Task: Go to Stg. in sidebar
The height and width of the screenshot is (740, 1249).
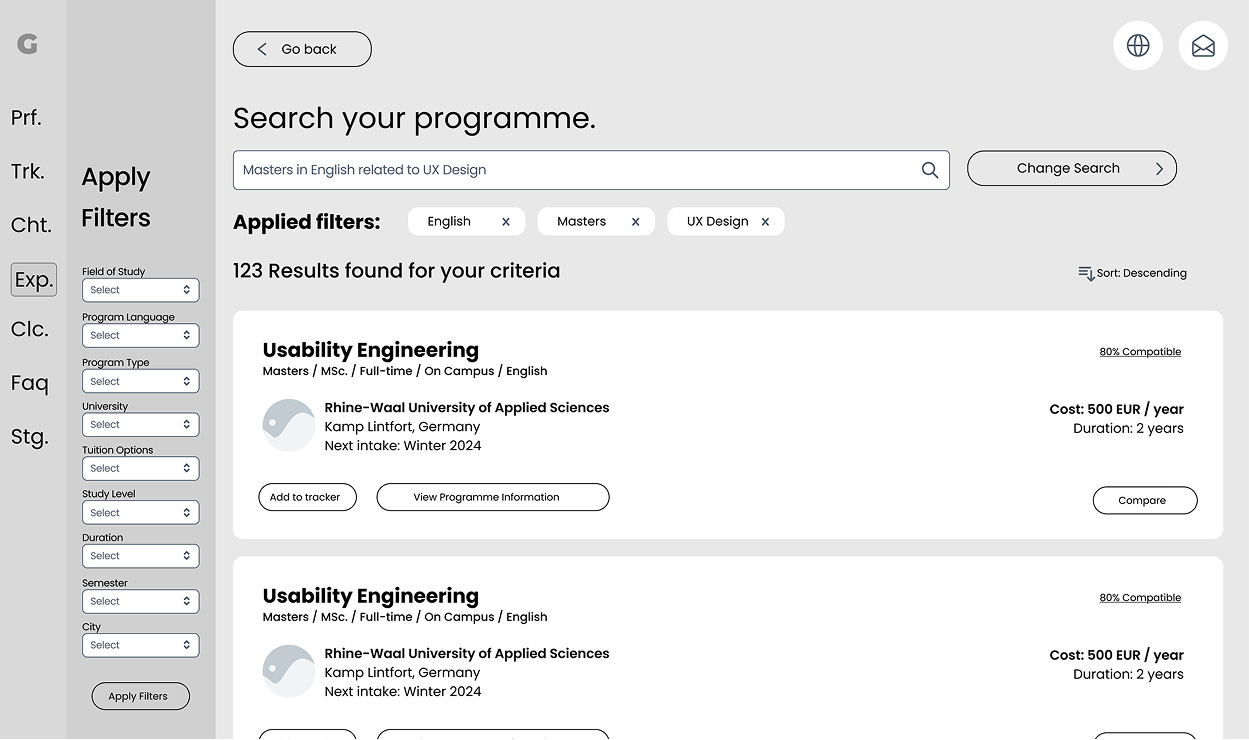Action: coord(30,437)
